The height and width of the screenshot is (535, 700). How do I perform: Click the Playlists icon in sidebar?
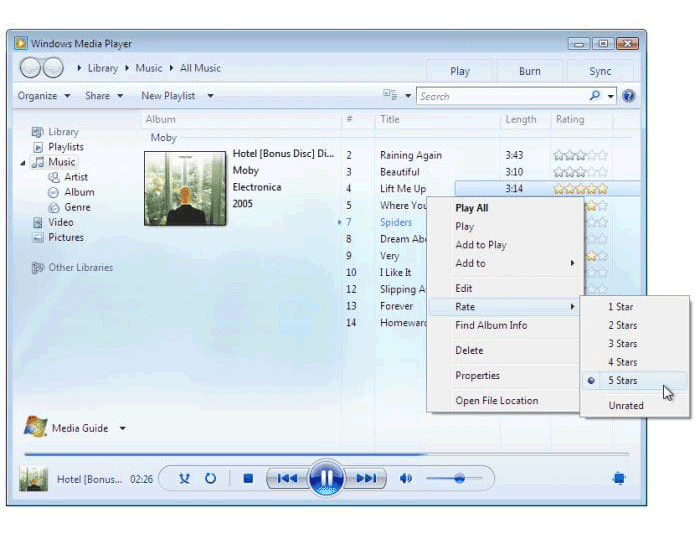click(x=38, y=147)
